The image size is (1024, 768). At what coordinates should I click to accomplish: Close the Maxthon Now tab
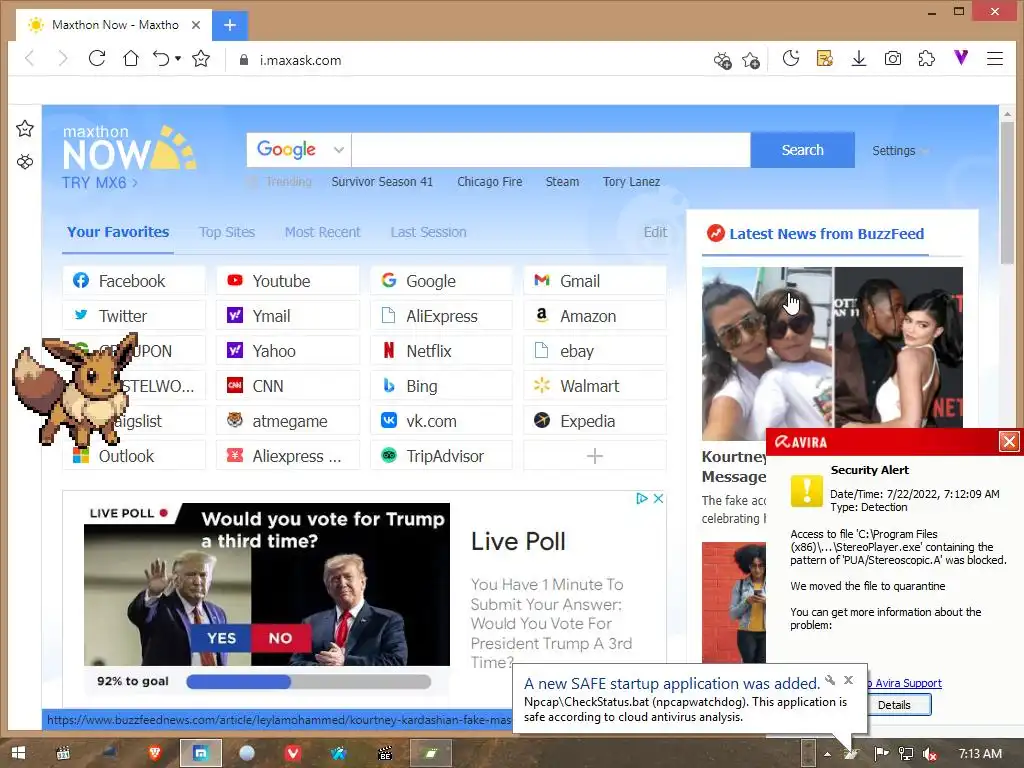196,25
